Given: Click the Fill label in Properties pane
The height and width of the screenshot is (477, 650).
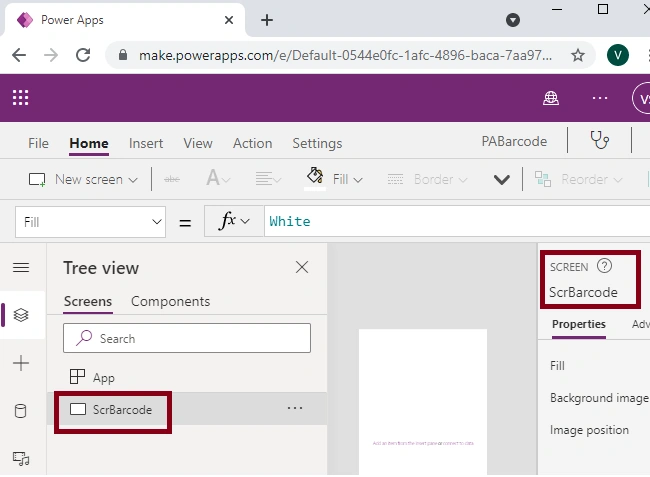Looking at the screenshot, I should (557, 366).
